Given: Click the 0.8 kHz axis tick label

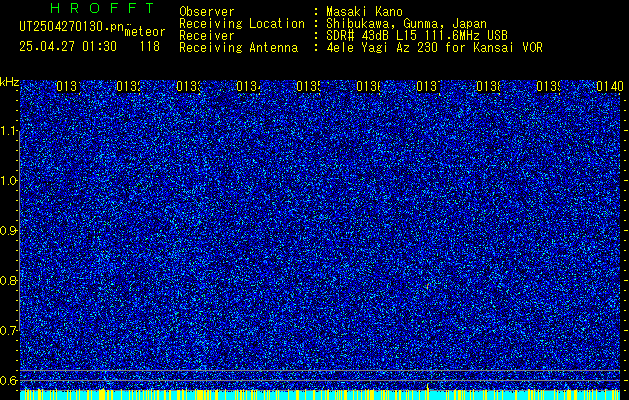Looking at the screenshot, I should pos(8,280).
